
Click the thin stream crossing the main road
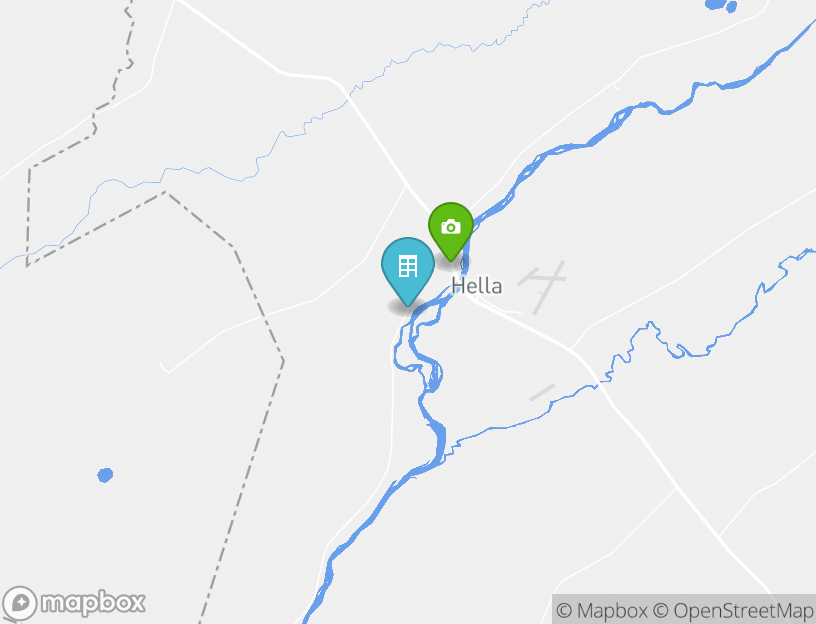[x=352, y=95]
